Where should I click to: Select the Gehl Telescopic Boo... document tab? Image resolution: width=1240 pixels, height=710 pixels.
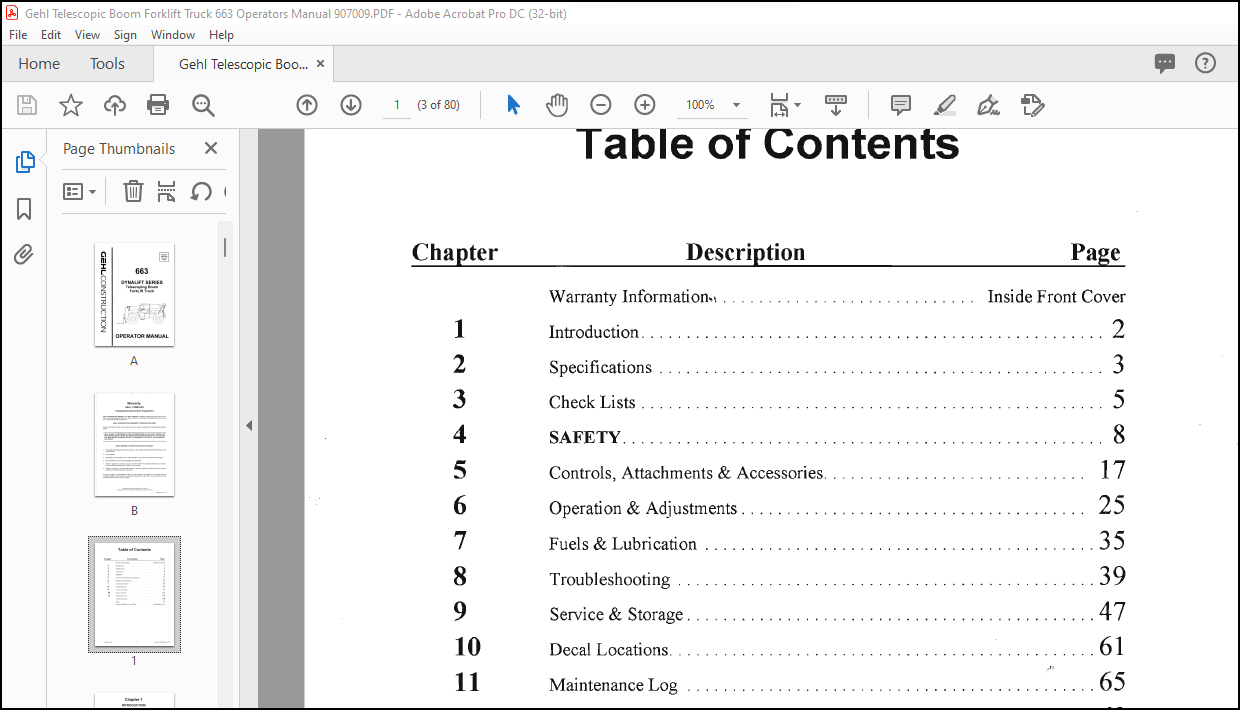[243, 64]
